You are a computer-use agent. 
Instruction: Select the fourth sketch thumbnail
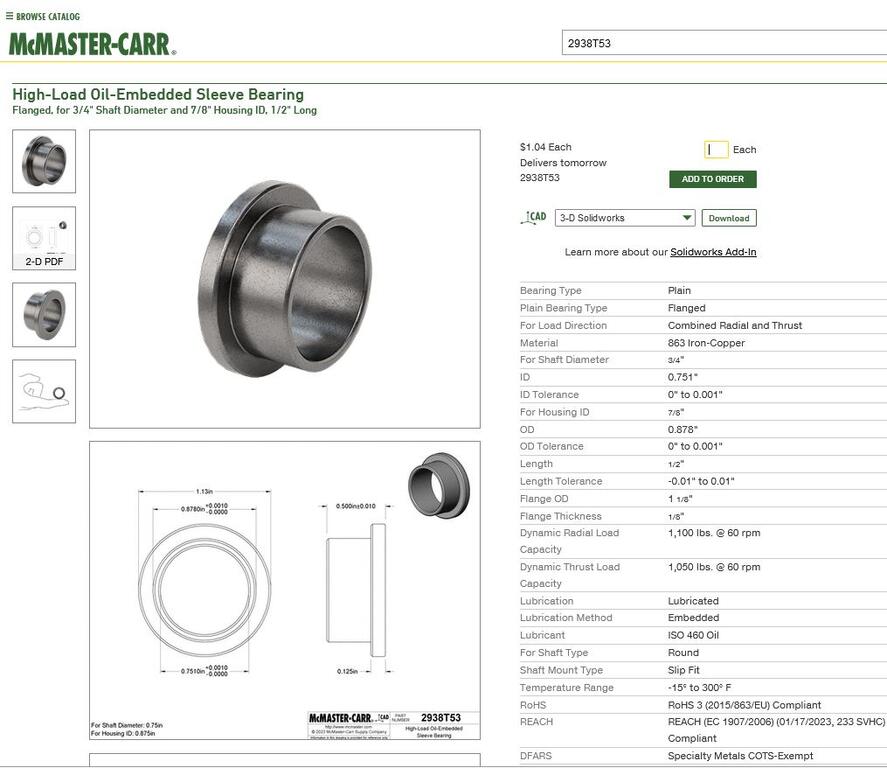point(44,391)
